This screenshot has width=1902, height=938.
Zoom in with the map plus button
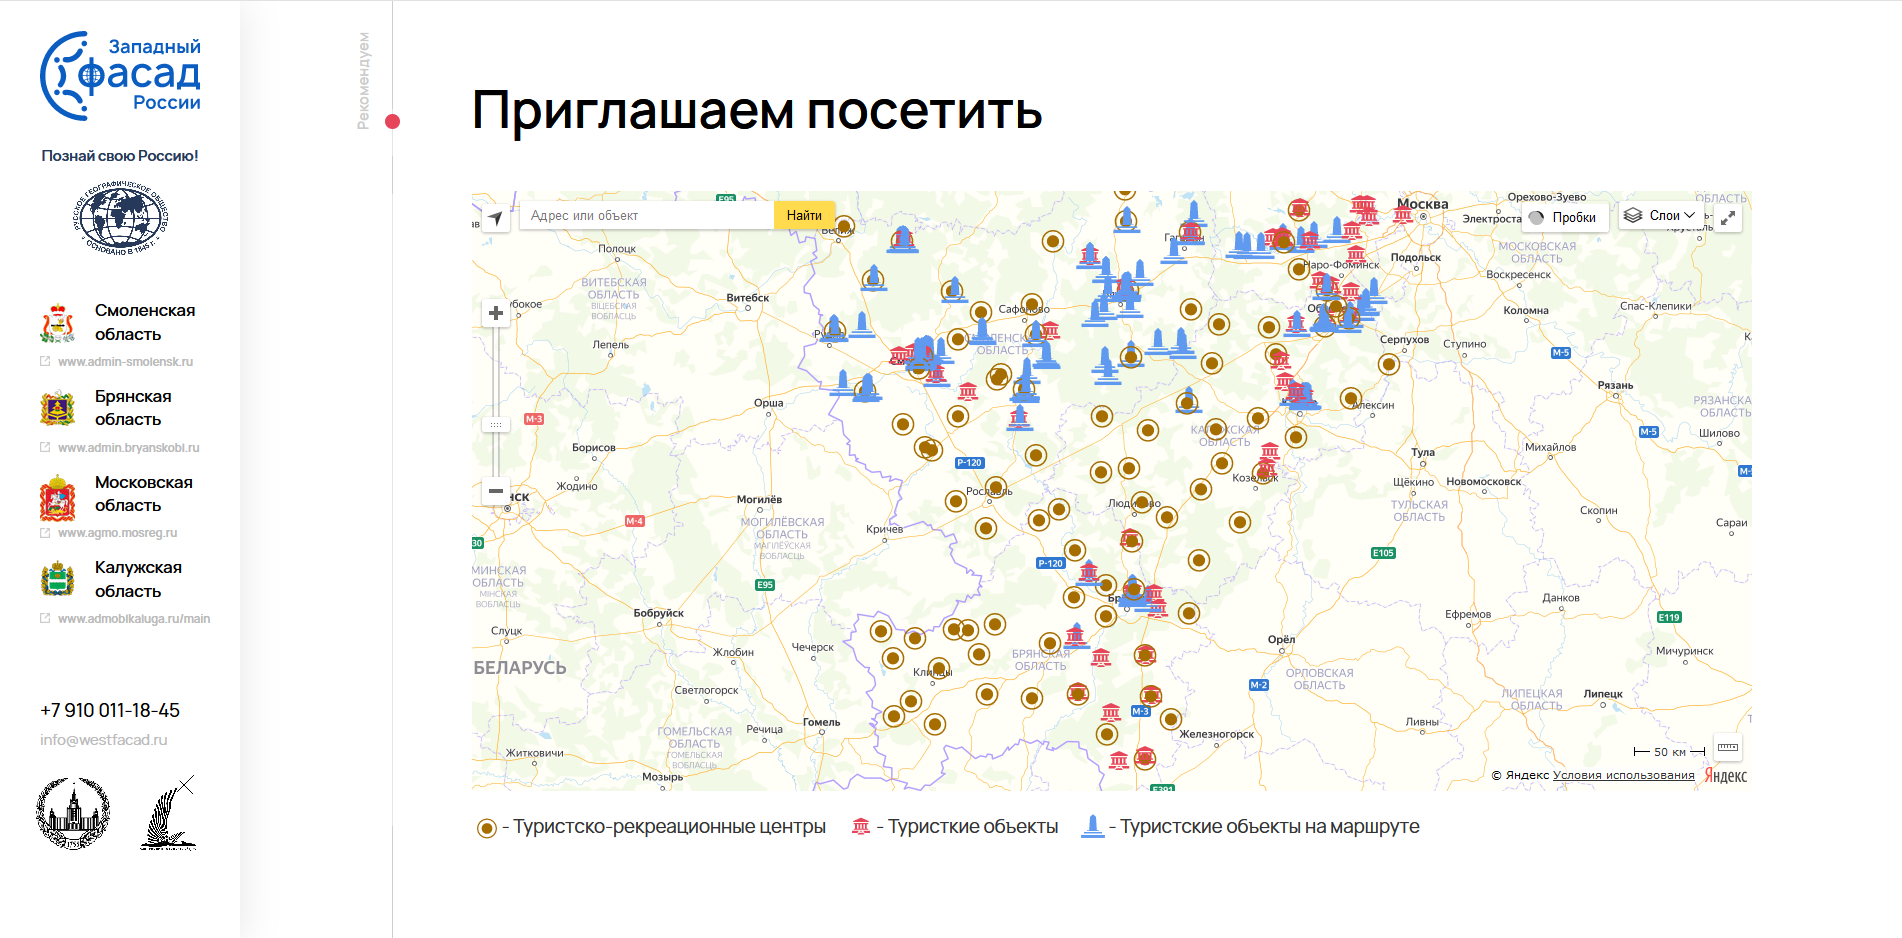click(495, 313)
